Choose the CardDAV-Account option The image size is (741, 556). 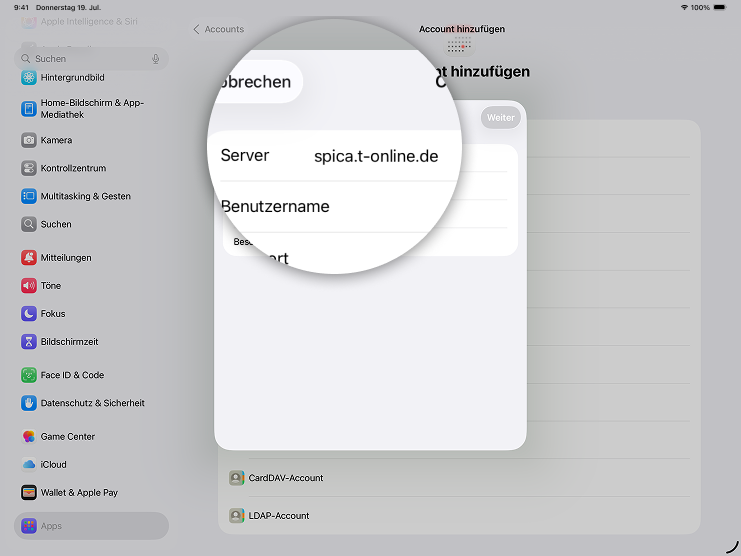coord(286,478)
